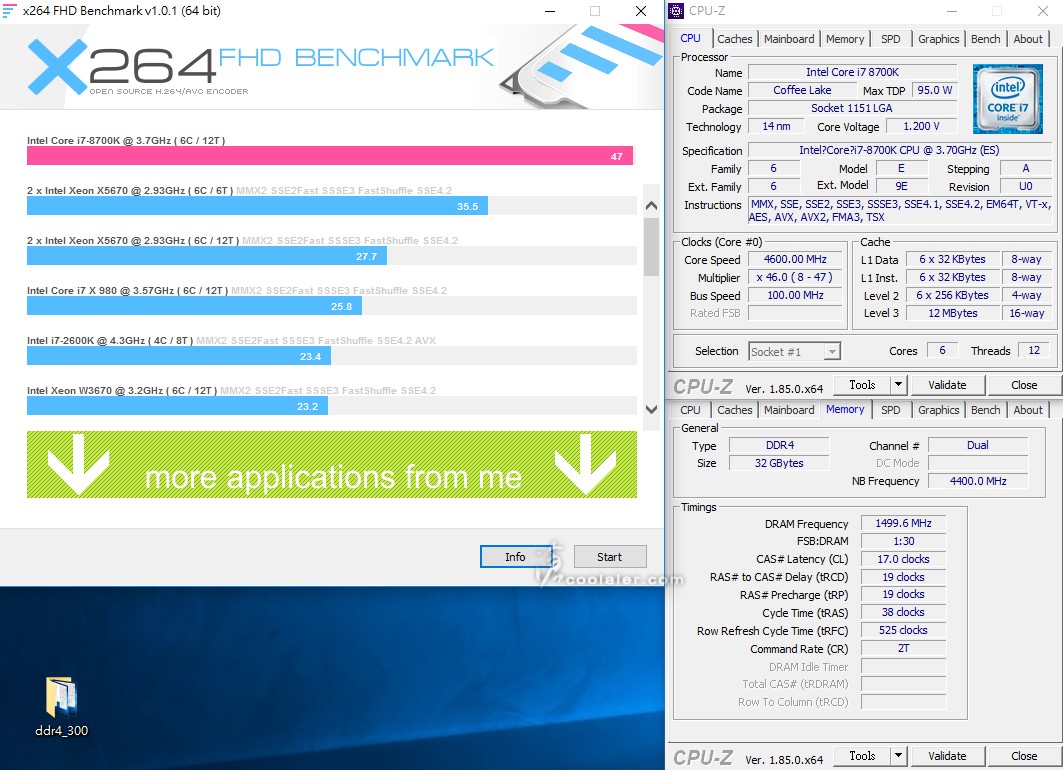Image resolution: width=1063 pixels, height=770 pixels.
Task: Open the Graphics tab in lower CPU-Z window
Action: pos(938,410)
